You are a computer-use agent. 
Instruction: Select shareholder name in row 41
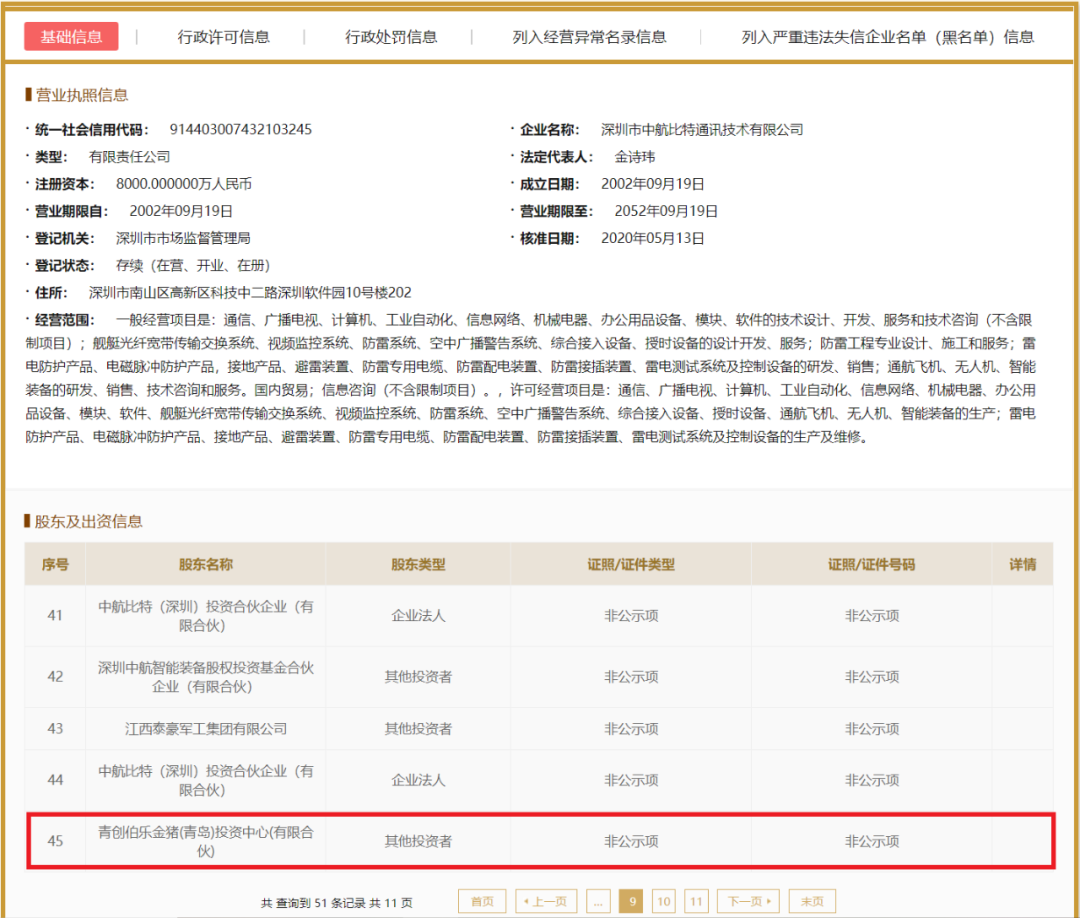(205, 616)
